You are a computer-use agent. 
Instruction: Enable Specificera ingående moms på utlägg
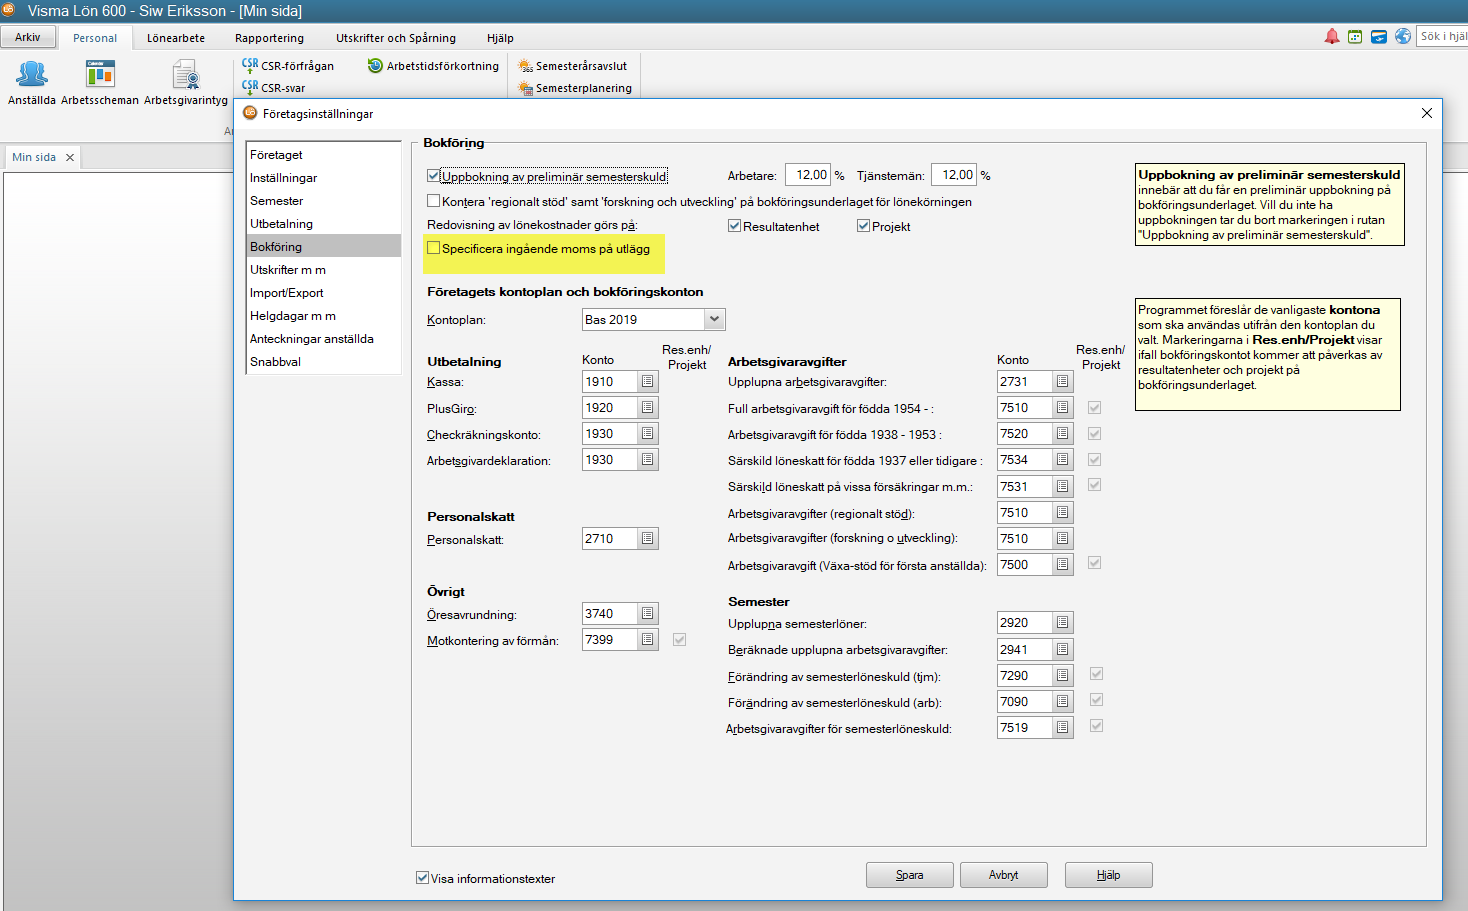pos(434,248)
